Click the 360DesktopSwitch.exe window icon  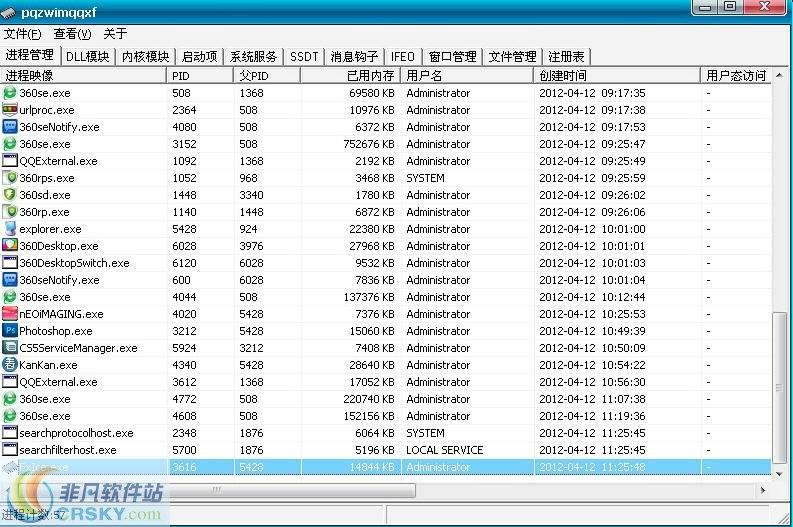pyautogui.click(x=10, y=262)
